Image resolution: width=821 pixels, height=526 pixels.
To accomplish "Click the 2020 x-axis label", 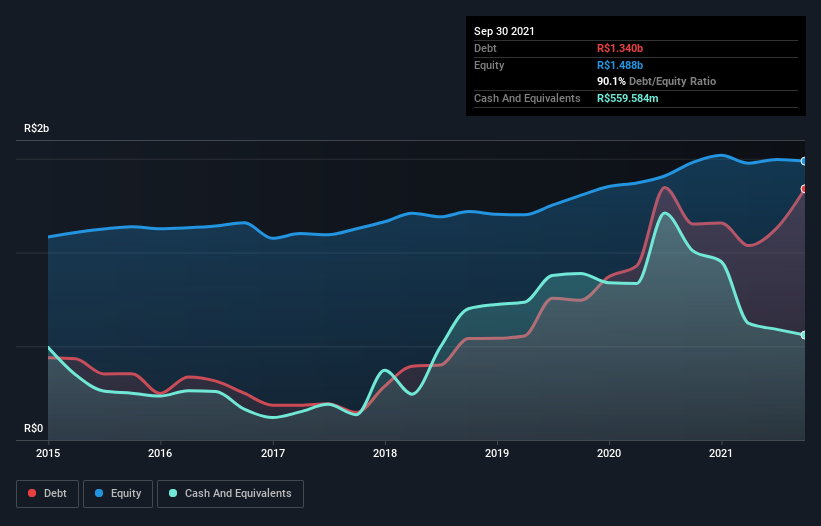I will coord(609,453).
